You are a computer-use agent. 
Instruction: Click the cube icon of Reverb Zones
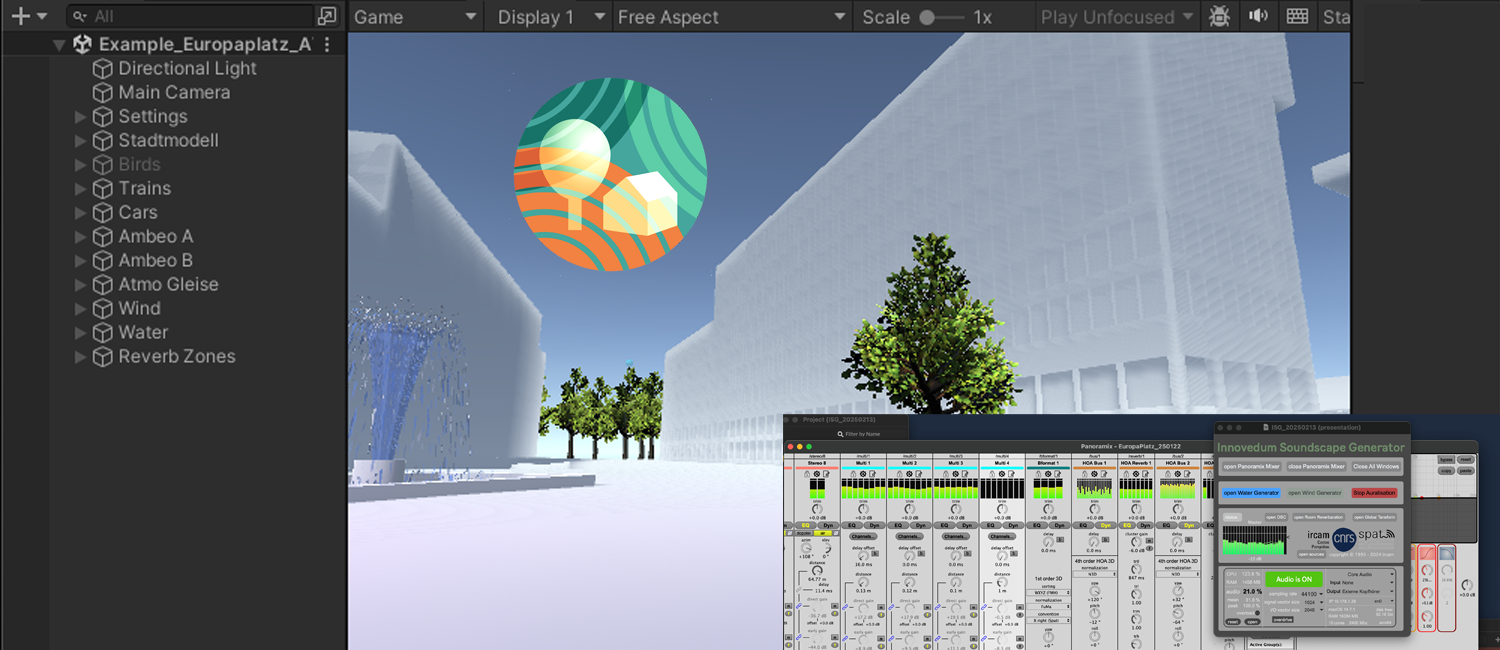point(102,357)
